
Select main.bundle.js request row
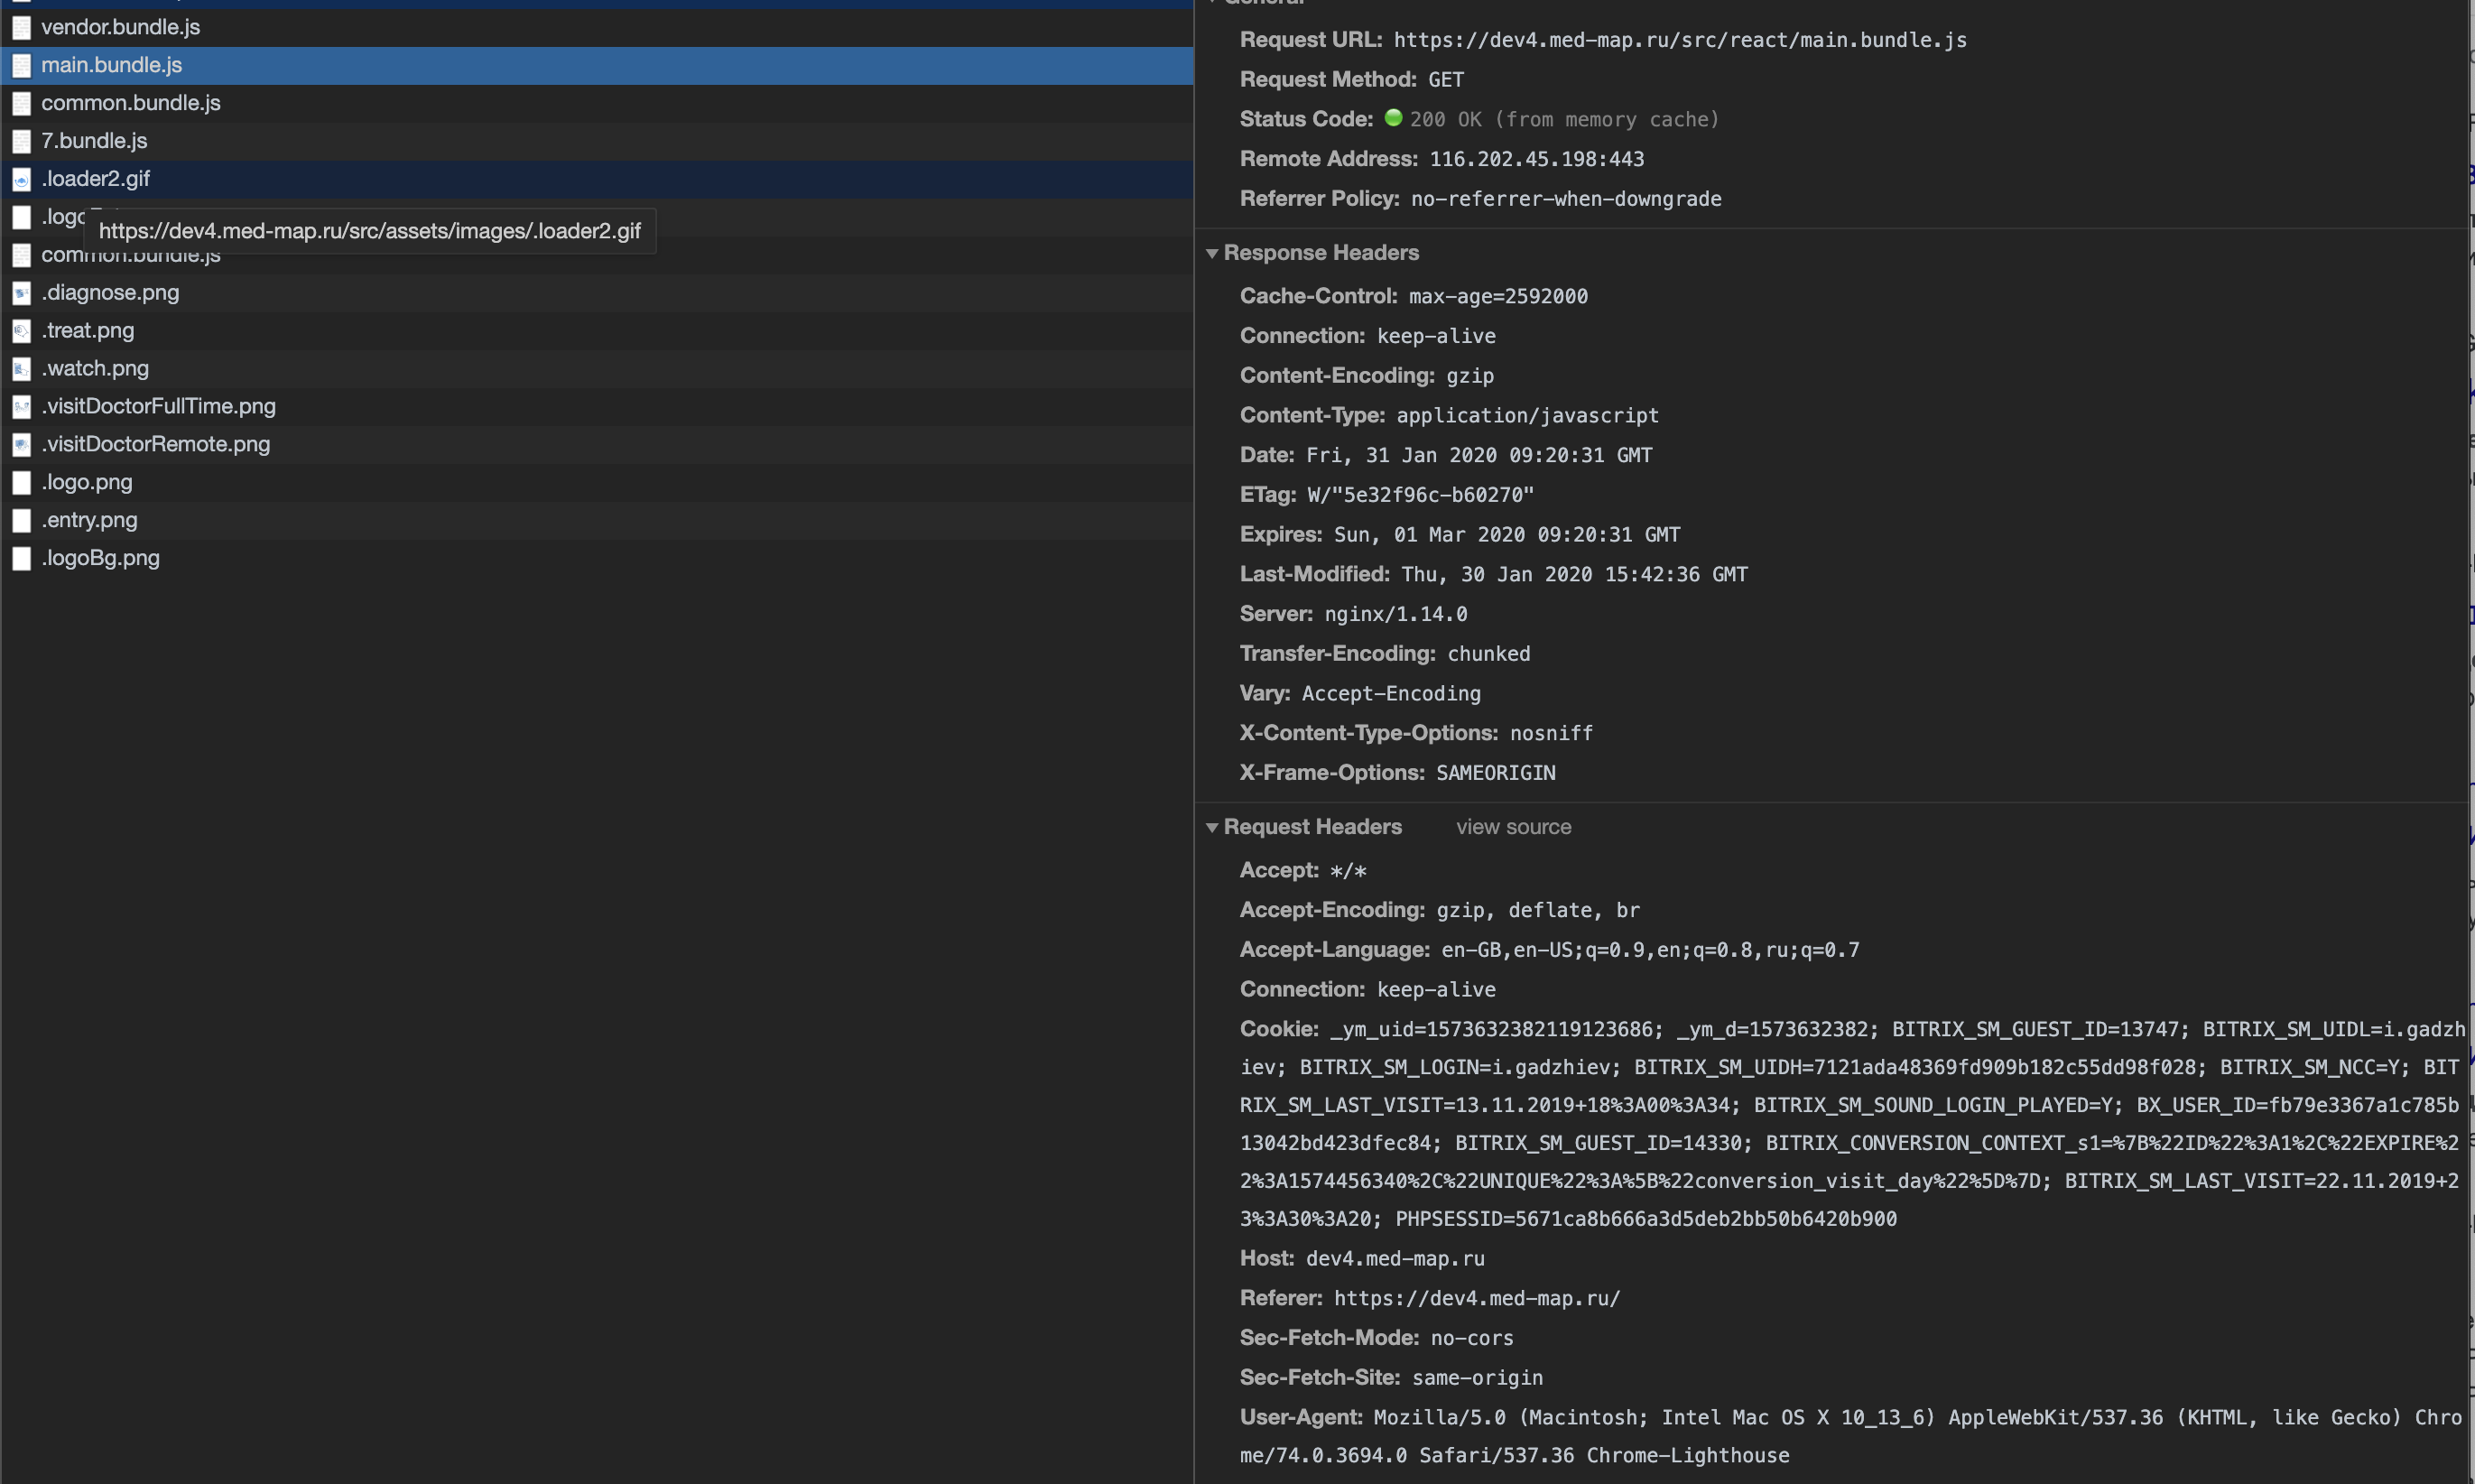[597, 66]
